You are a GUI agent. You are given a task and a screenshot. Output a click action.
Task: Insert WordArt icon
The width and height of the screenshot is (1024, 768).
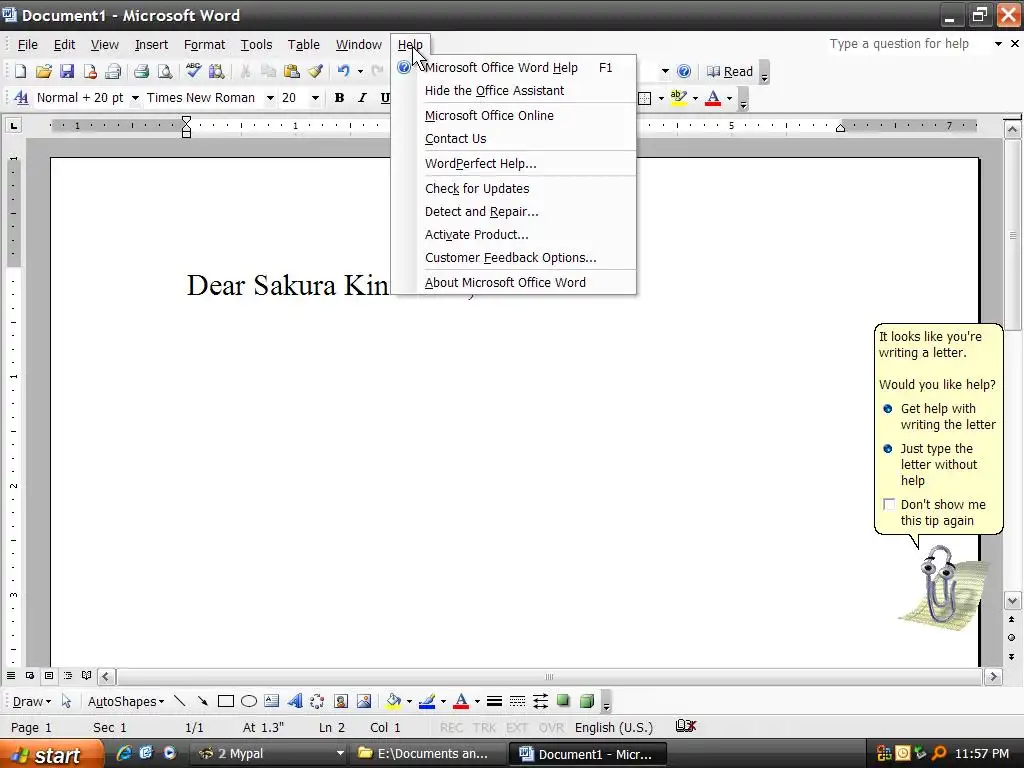tap(295, 701)
